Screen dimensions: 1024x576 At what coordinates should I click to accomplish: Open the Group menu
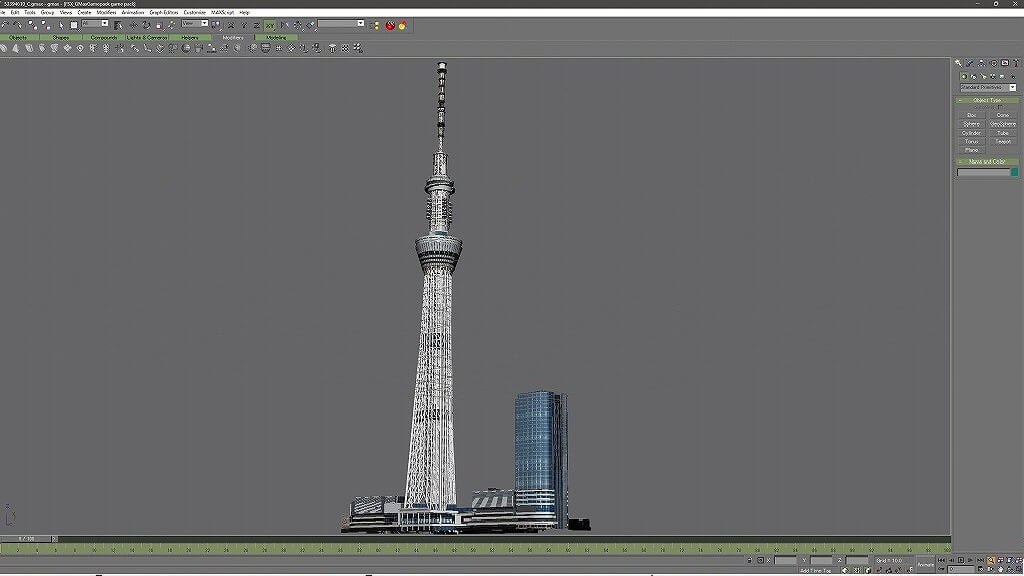[x=48, y=12]
